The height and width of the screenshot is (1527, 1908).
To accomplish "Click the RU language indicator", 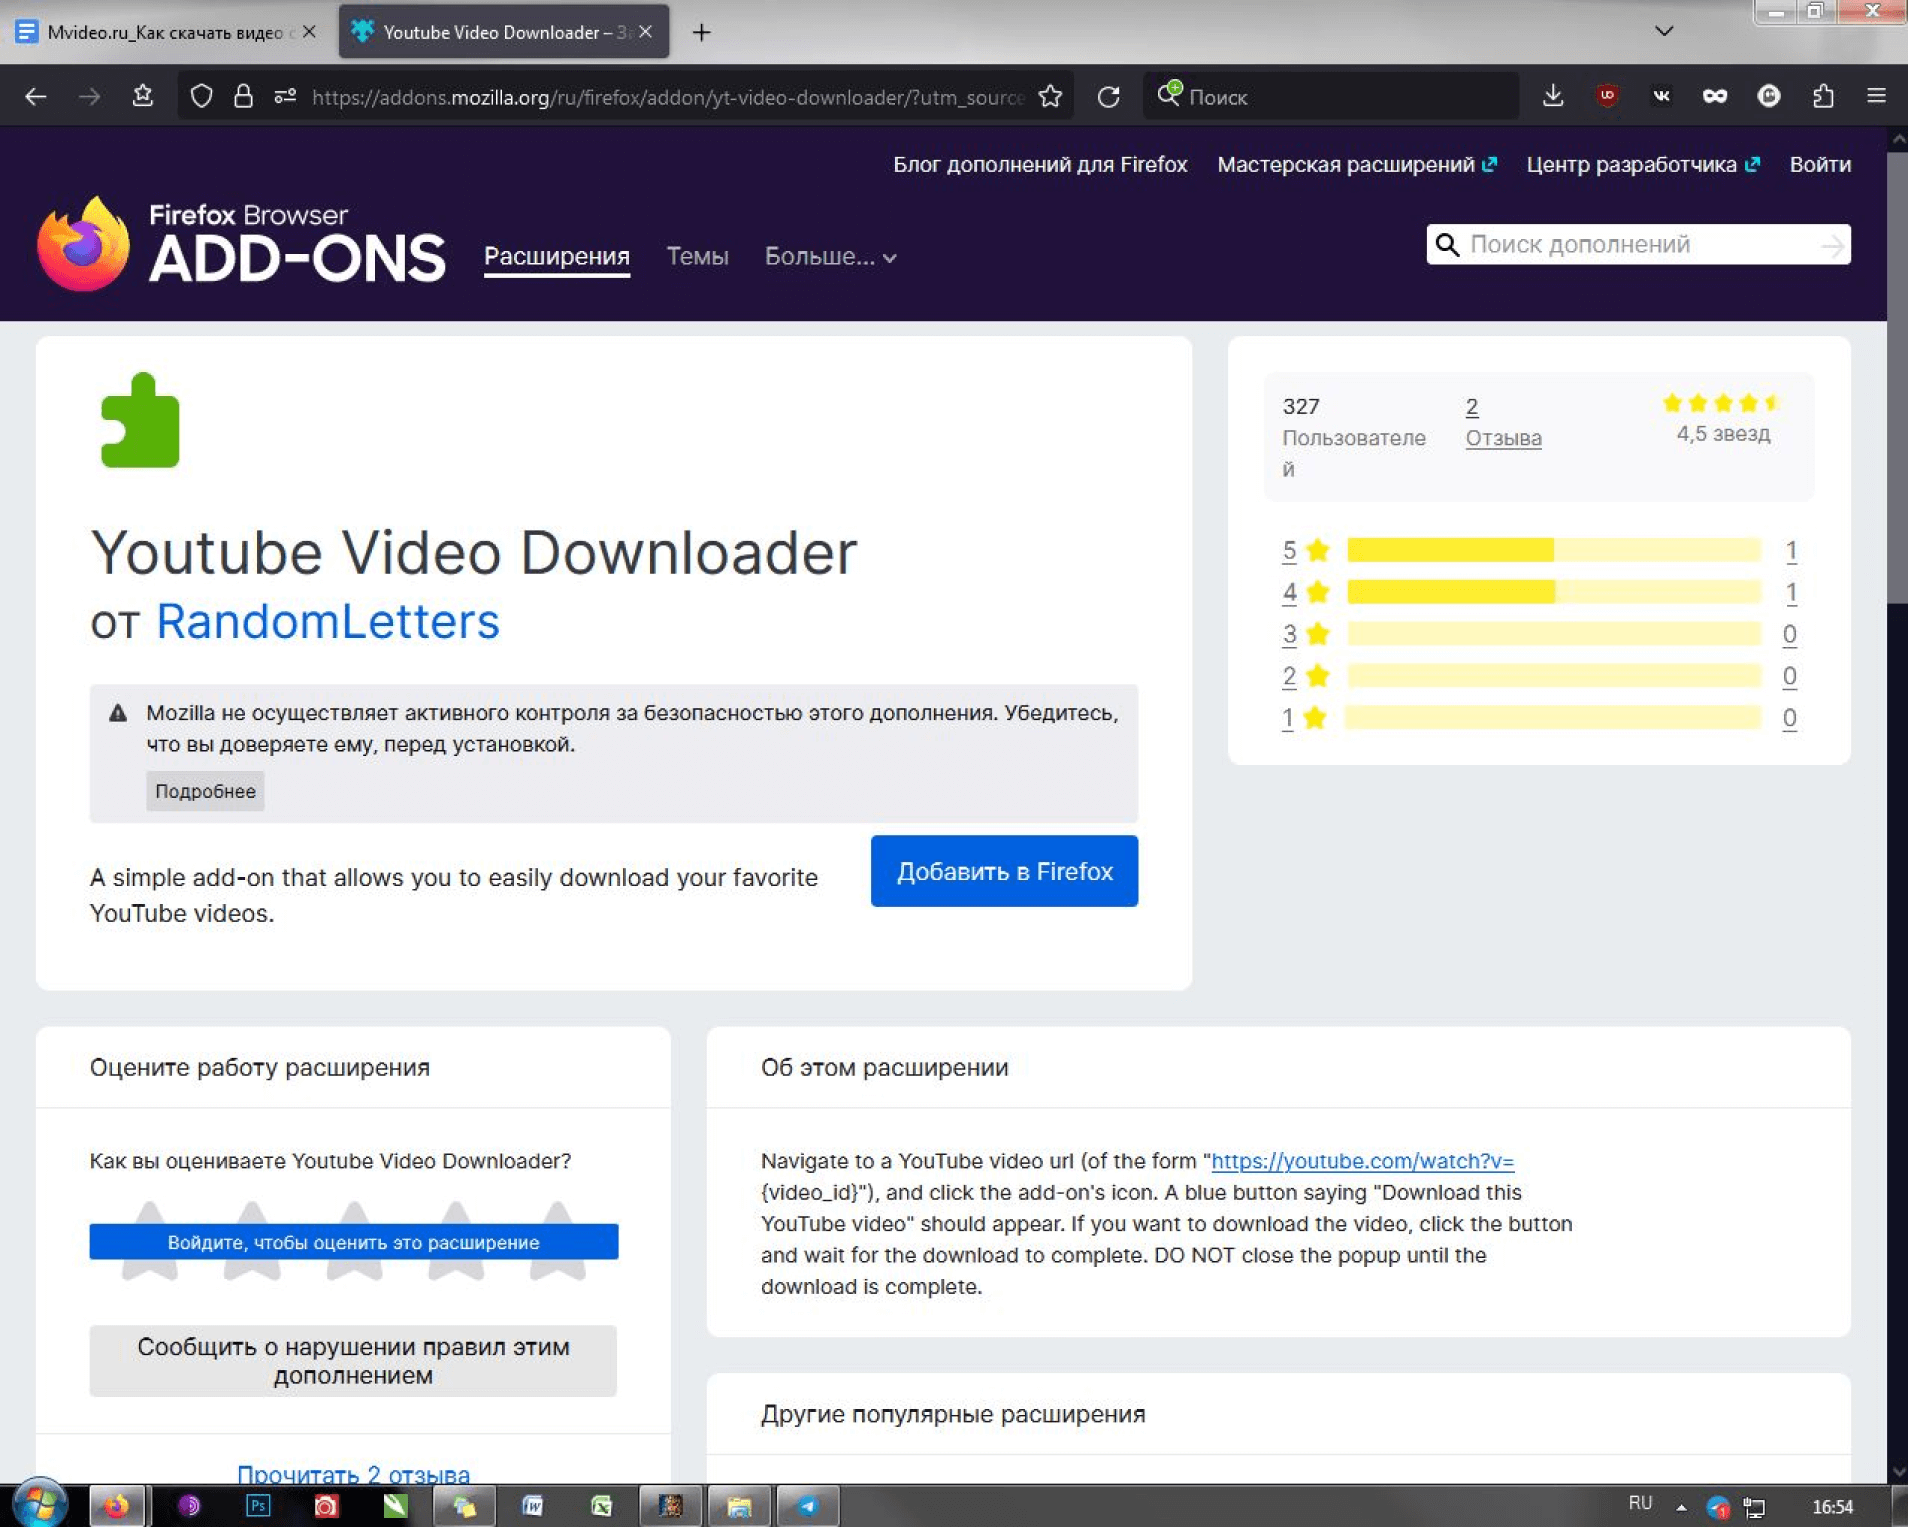I will 1640,1503.
